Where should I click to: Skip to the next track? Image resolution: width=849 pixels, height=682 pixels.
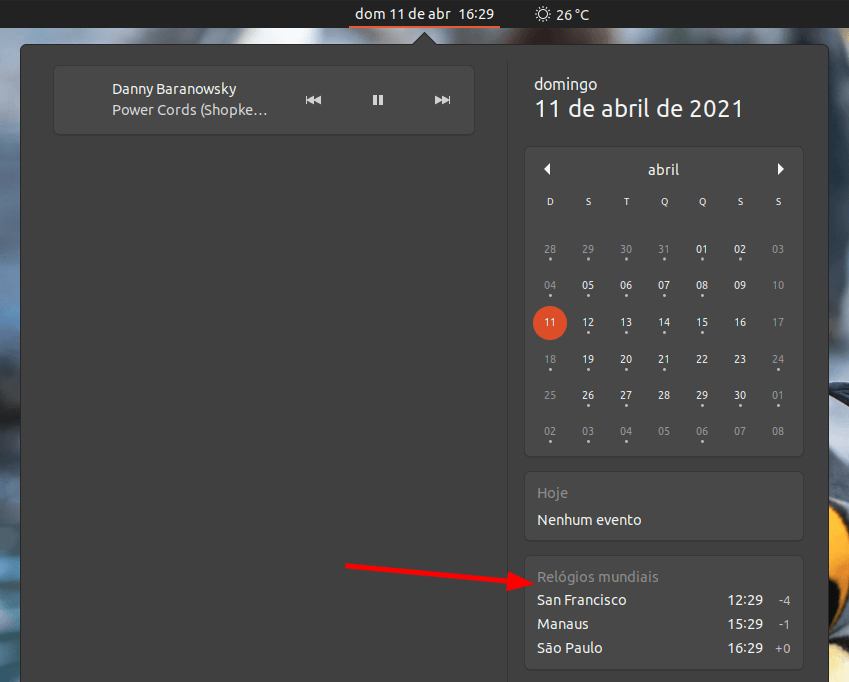(x=442, y=100)
